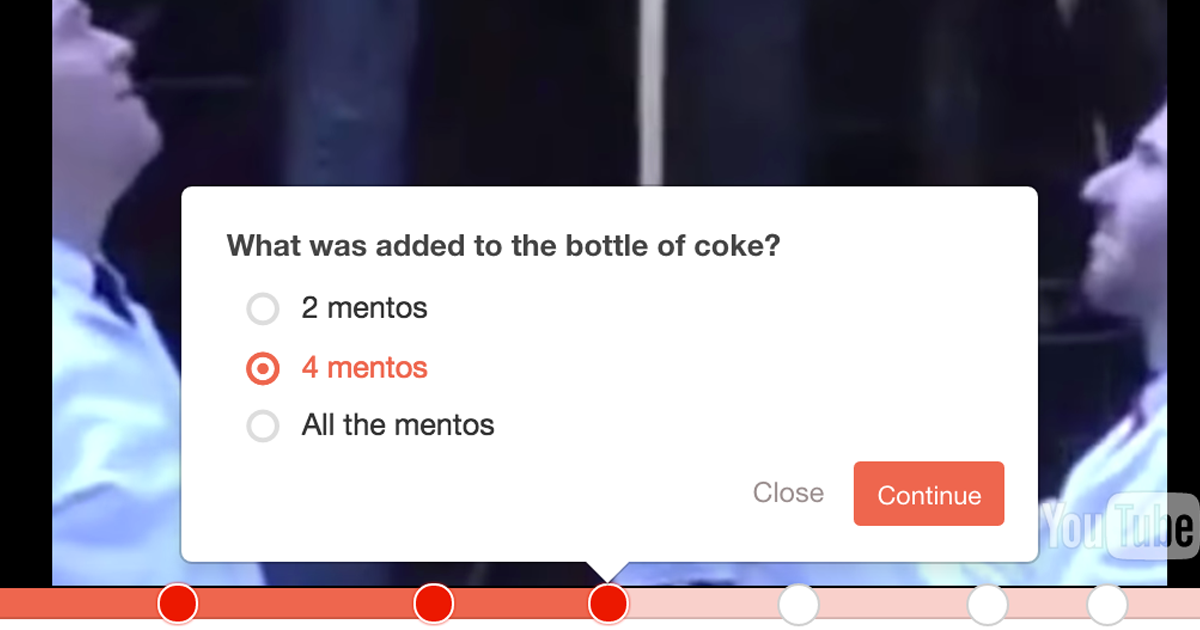Click the question heading about the coke bottle
Screen dimensions: 1200x630
pyautogui.click(x=503, y=246)
